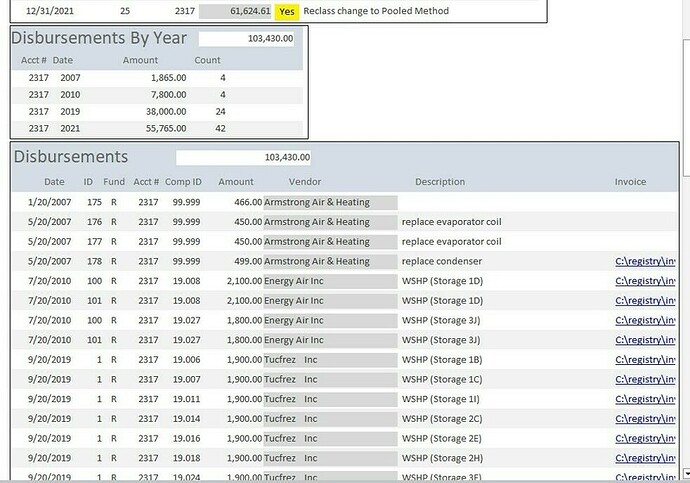The image size is (690, 483).
Task: Click the Comp ID column header
Action: 183,182
